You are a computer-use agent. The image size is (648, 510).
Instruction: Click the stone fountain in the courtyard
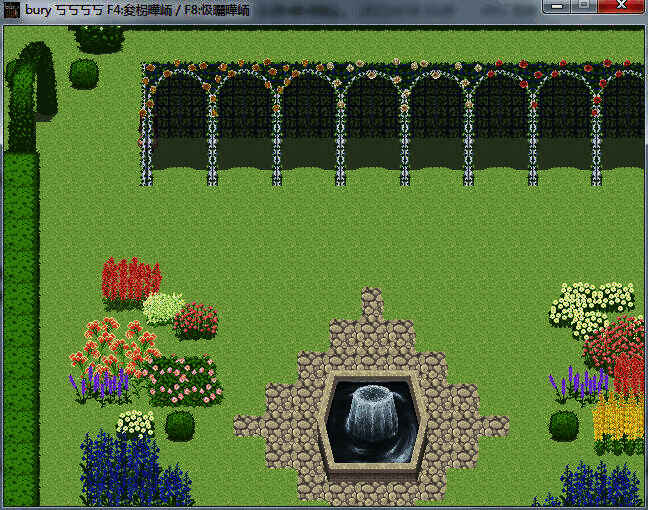tap(371, 418)
